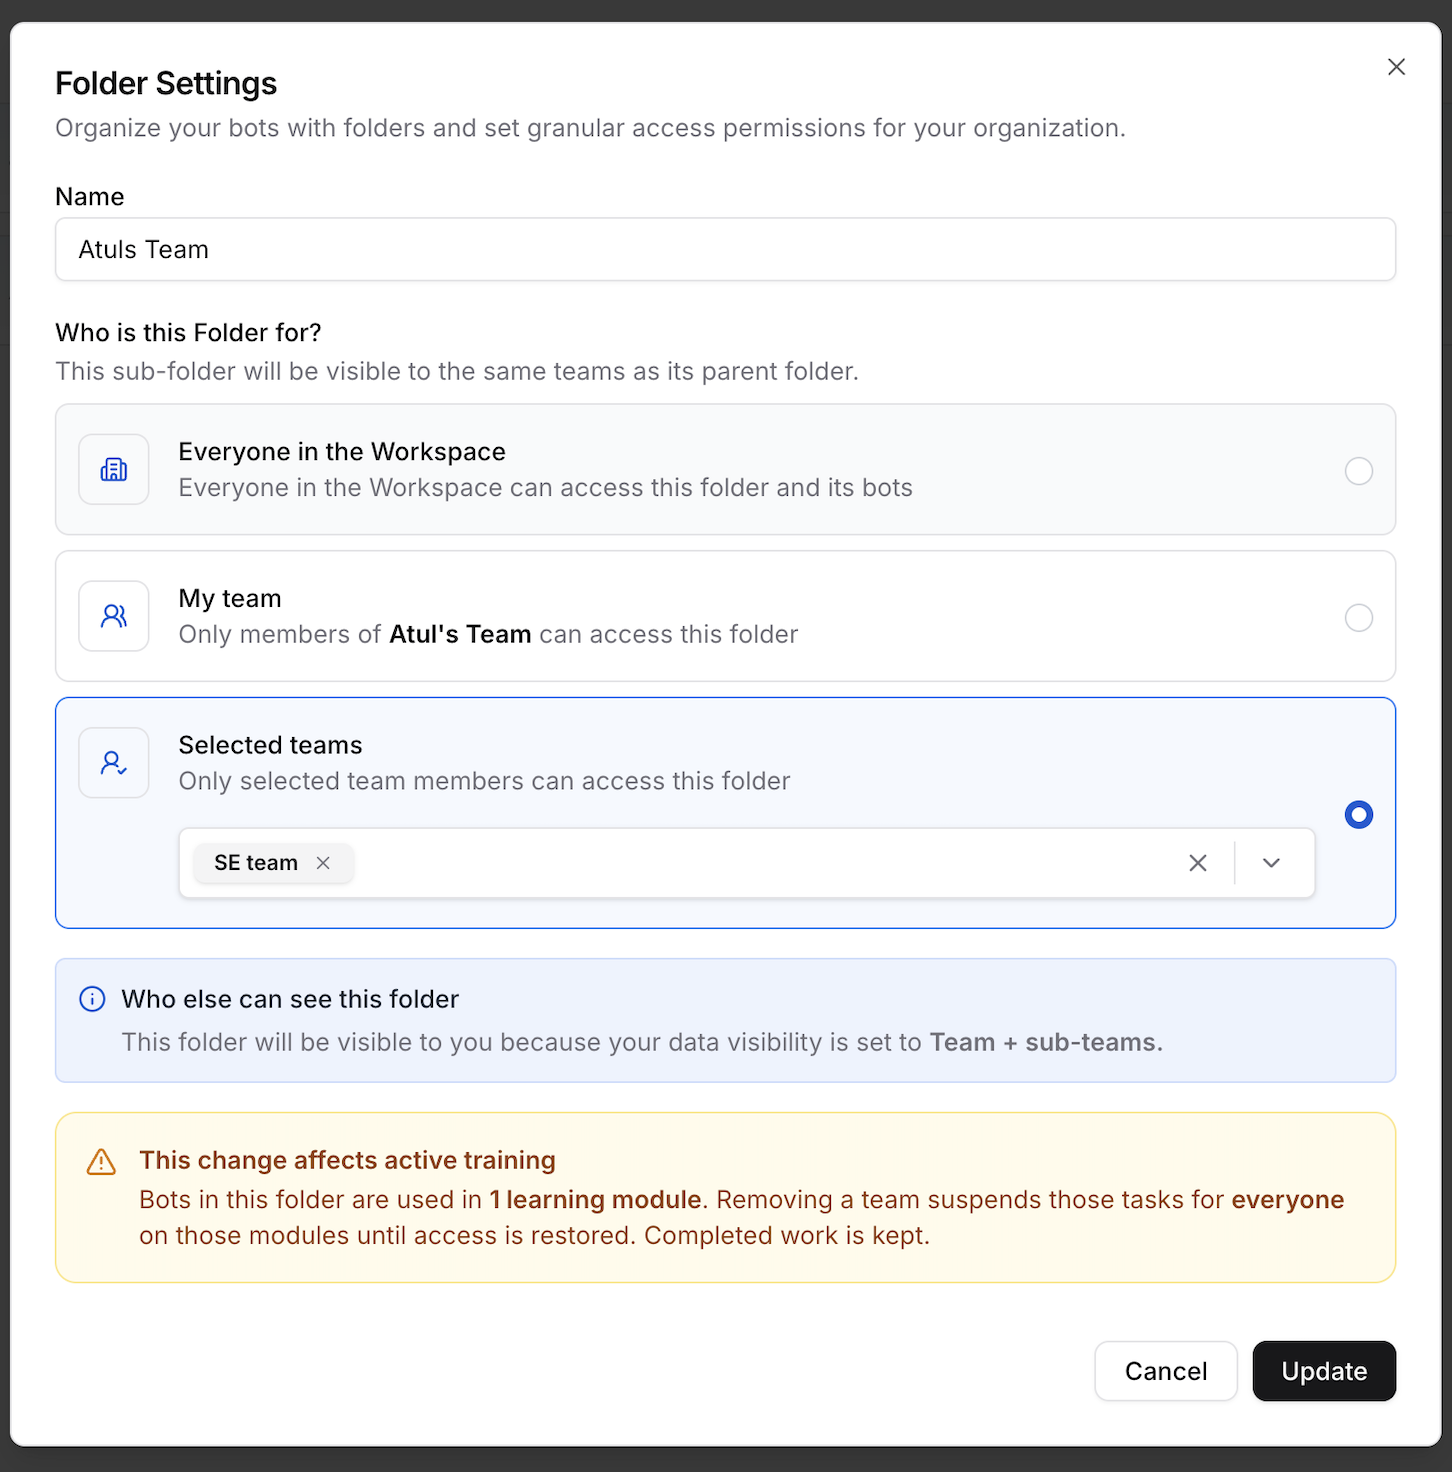
Task: Clear all selected teams in selector
Action: [x=1198, y=863]
